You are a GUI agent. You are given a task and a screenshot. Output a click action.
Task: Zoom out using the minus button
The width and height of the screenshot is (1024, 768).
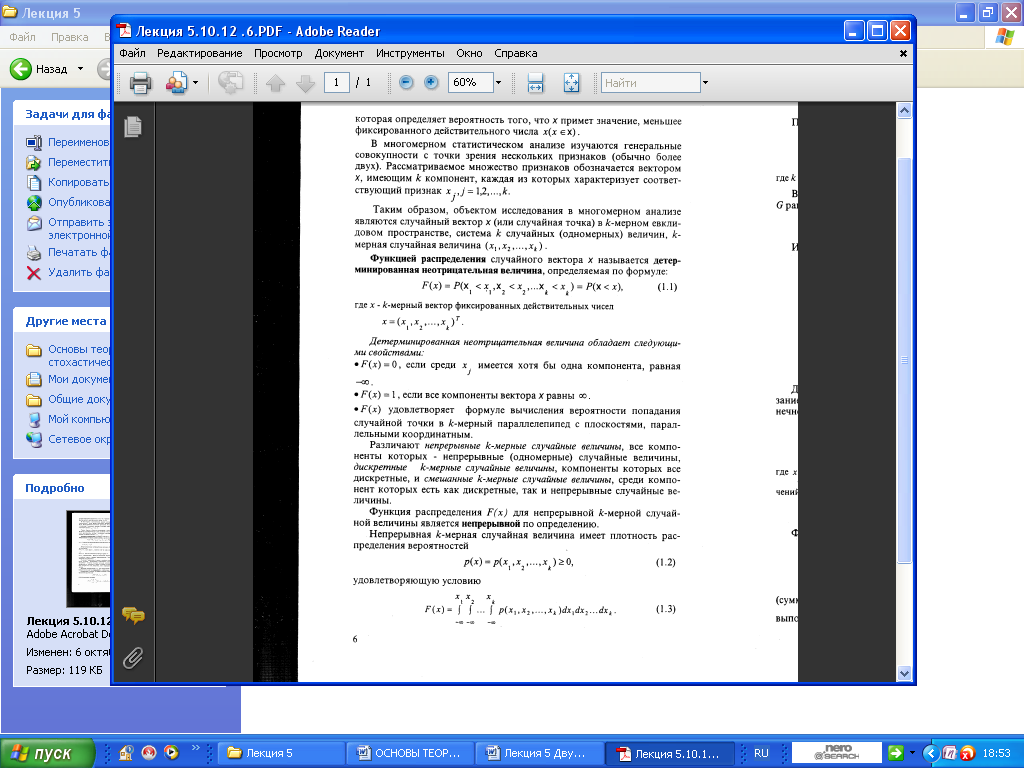click(x=406, y=82)
